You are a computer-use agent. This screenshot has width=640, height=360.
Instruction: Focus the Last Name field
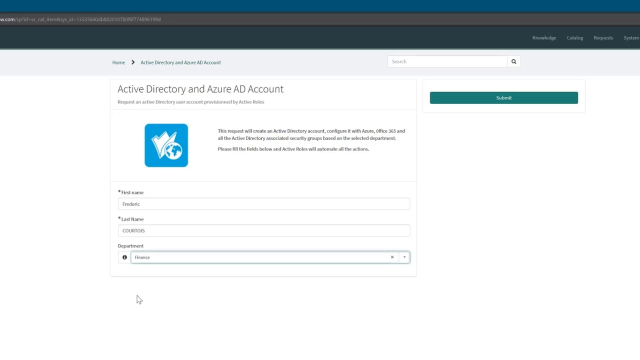coord(264,231)
